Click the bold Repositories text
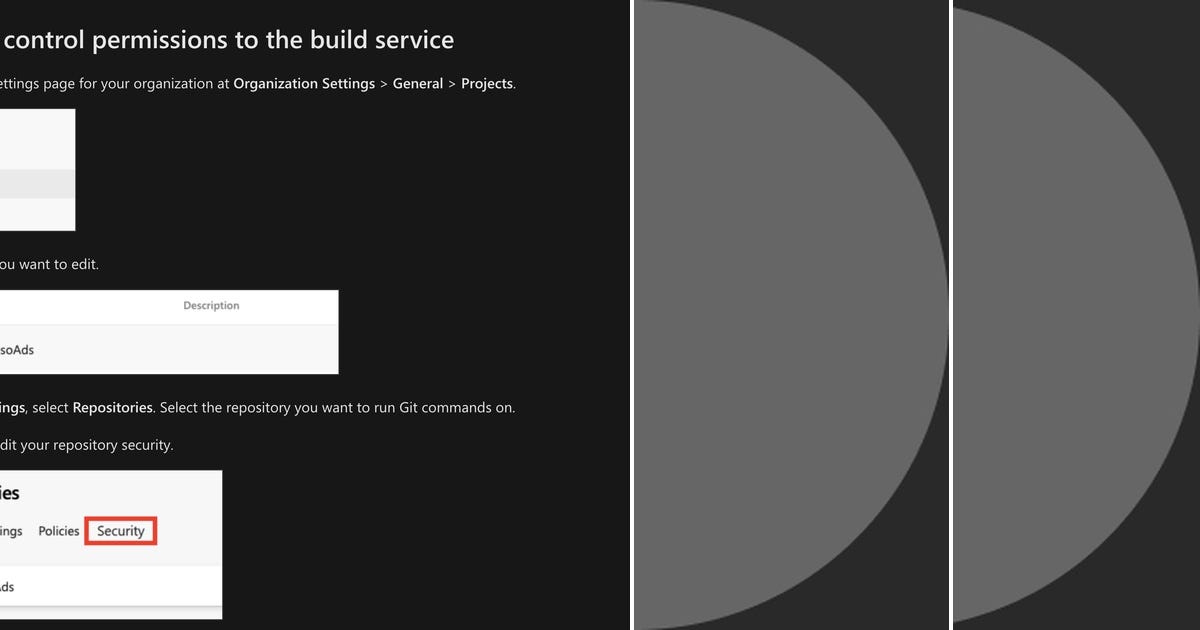The image size is (1200, 630). coord(110,407)
